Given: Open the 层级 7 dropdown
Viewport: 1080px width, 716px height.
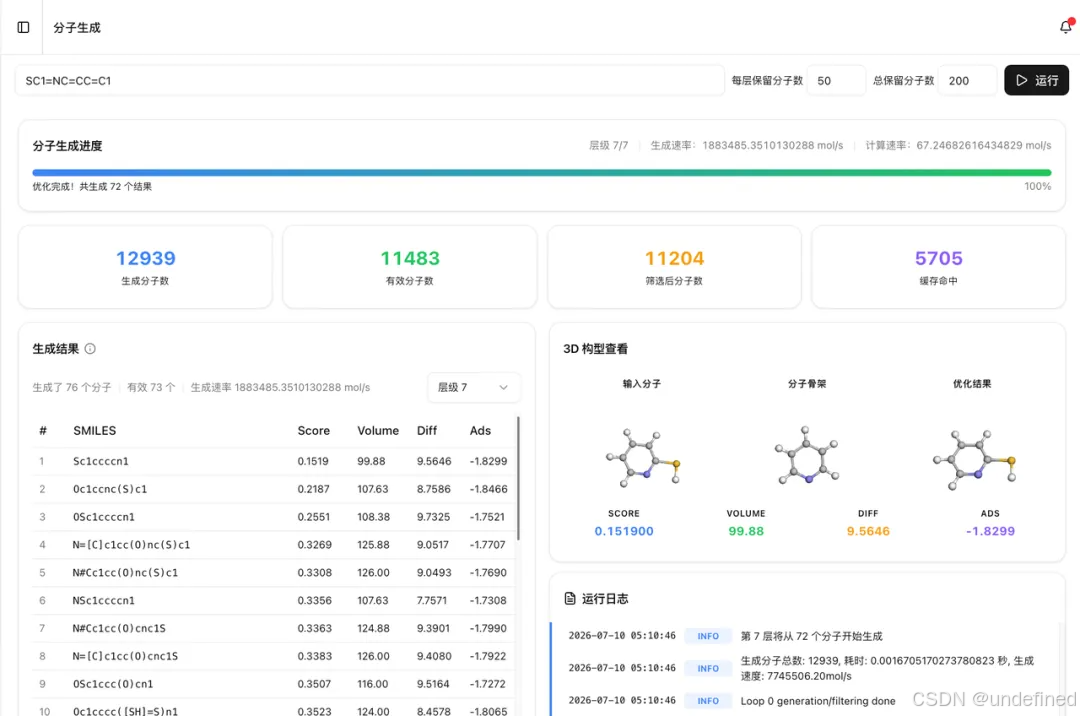Looking at the screenshot, I should (474, 388).
